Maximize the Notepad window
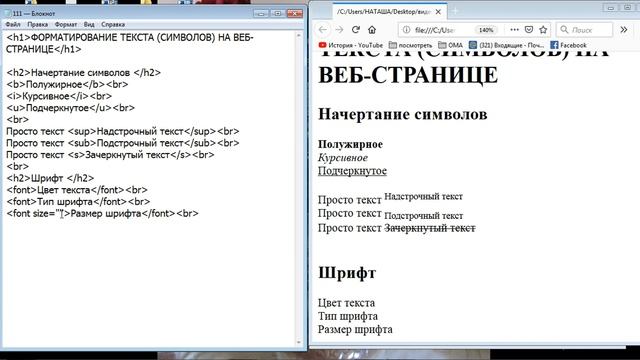640x360 pixels. click(x=278, y=13)
